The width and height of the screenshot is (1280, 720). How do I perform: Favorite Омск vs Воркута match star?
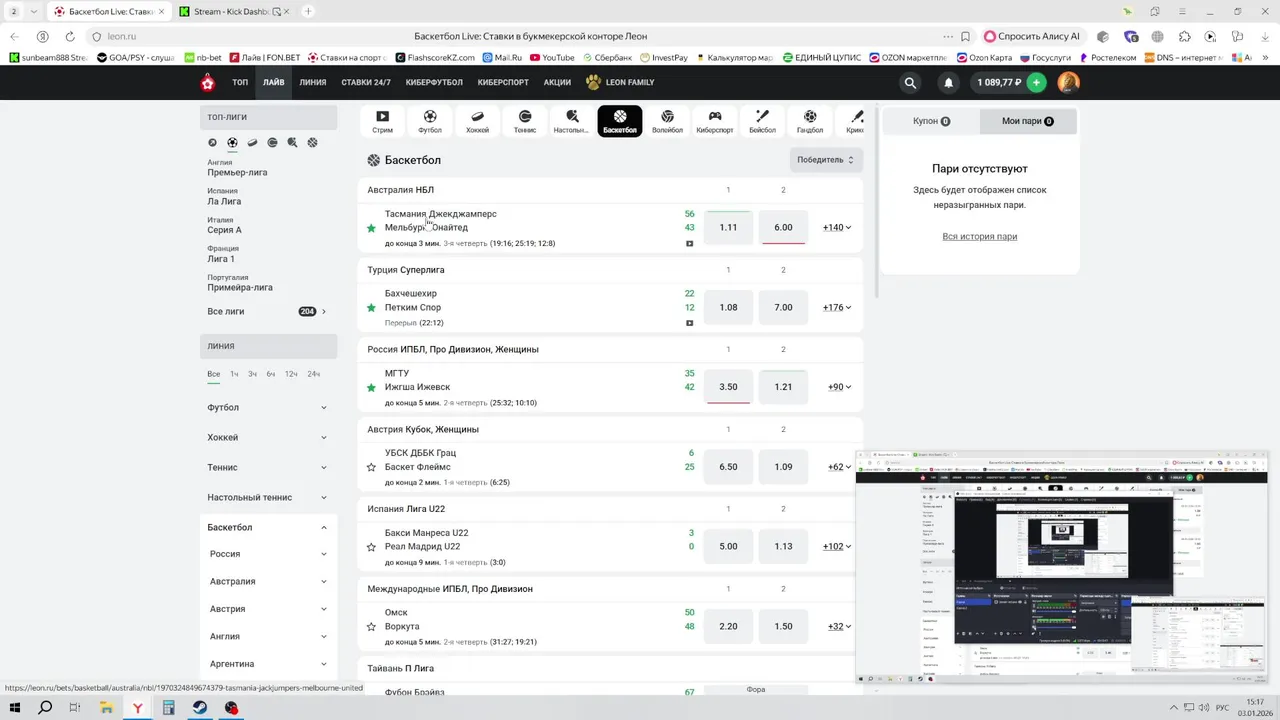371,627
